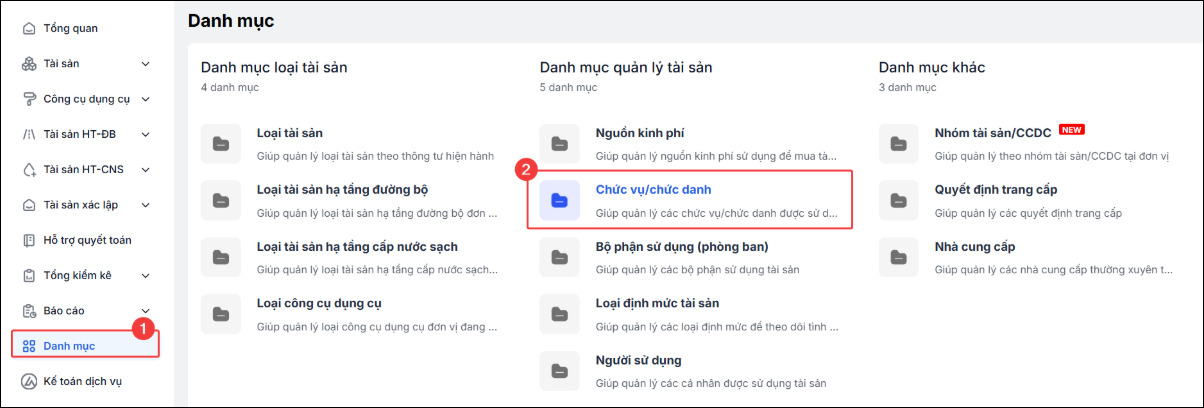This screenshot has height=408, width=1204.
Task: Click folder icon beside Nguồn kinh phí
Action: pos(559,144)
